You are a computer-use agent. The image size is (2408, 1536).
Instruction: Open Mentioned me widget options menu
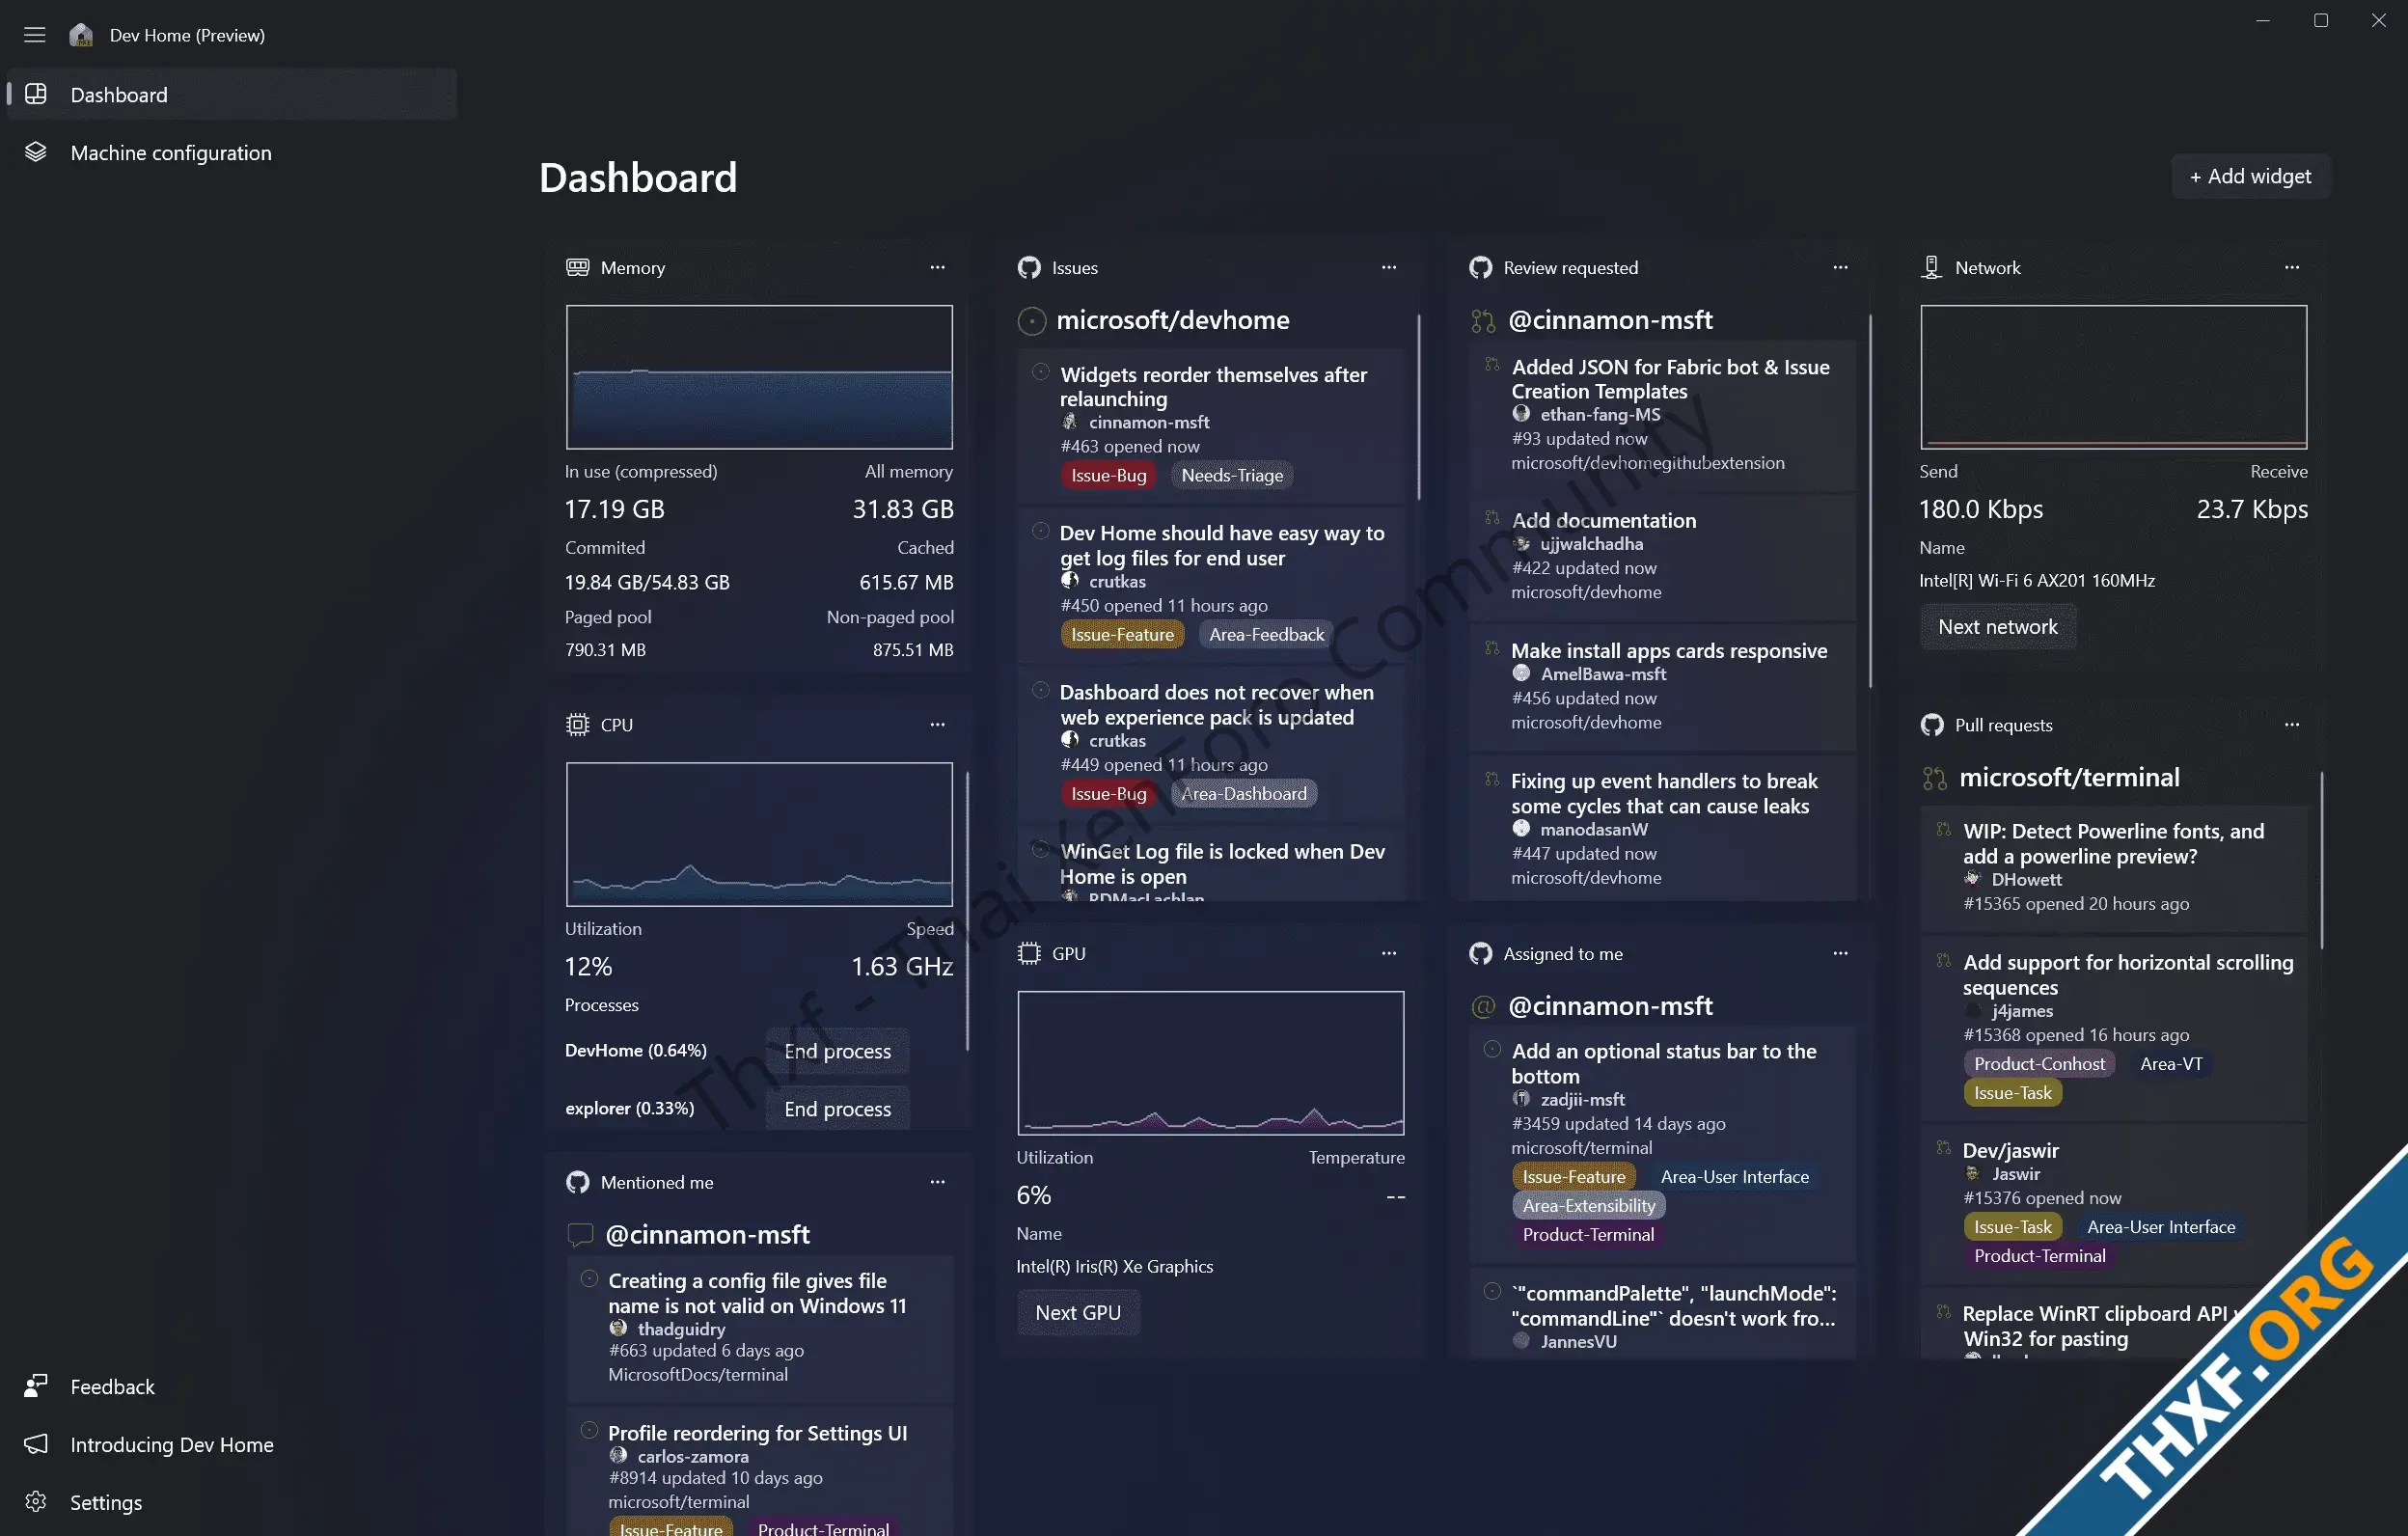pyautogui.click(x=937, y=1182)
